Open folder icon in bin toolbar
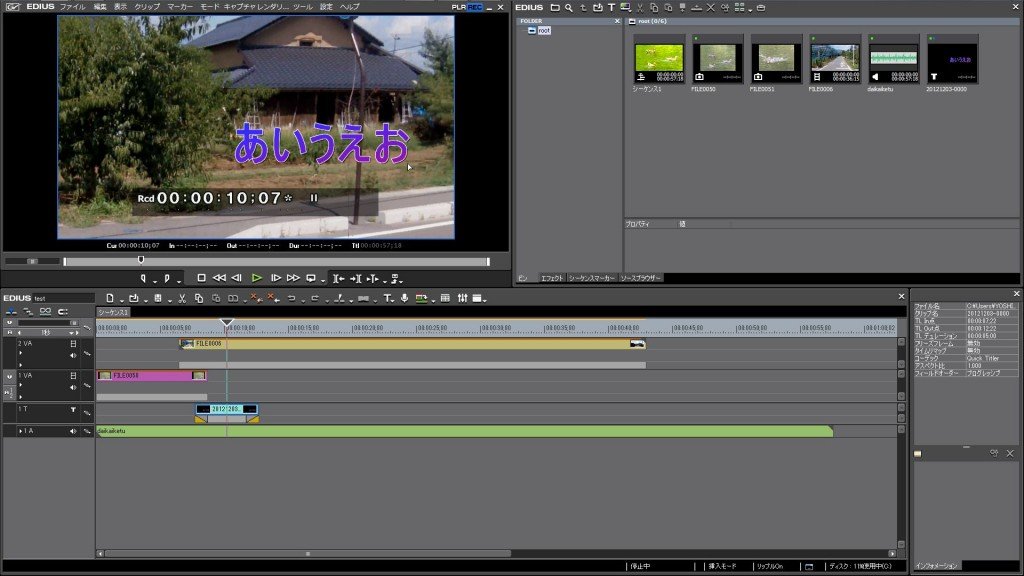The height and width of the screenshot is (576, 1024). pos(555,8)
